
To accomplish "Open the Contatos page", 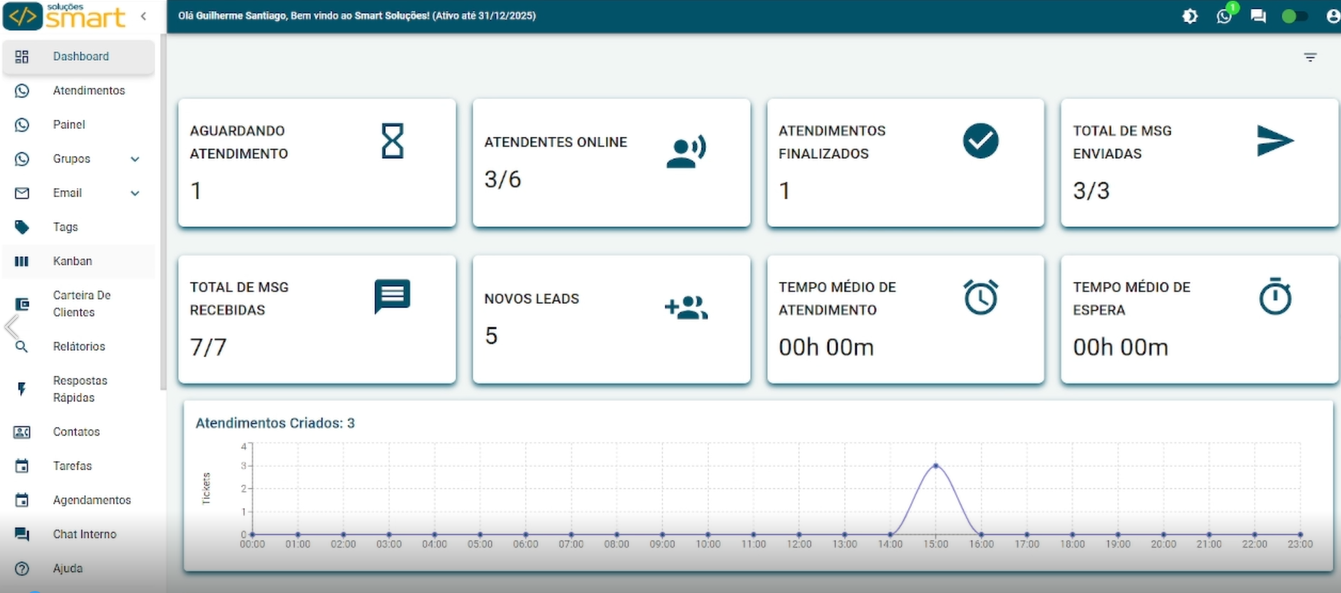I will coord(78,432).
